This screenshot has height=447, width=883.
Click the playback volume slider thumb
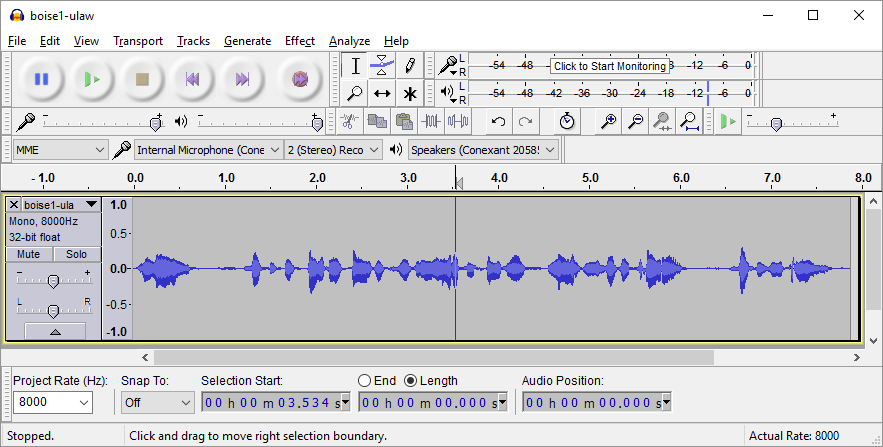317,124
